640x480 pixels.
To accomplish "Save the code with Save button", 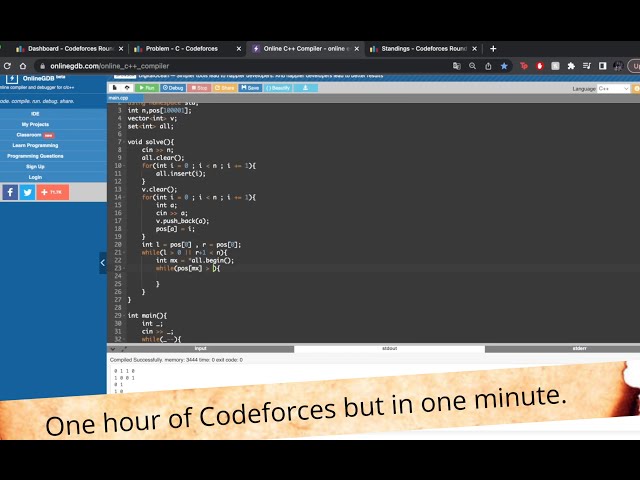I will (x=250, y=88).
